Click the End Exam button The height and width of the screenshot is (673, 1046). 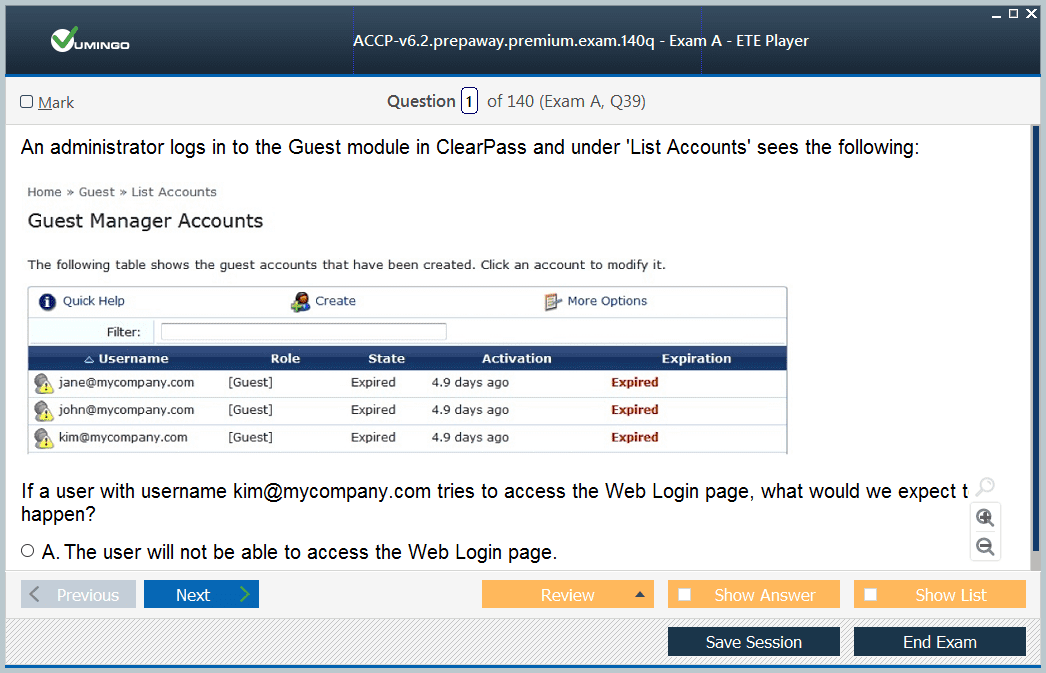click(940, 642)
